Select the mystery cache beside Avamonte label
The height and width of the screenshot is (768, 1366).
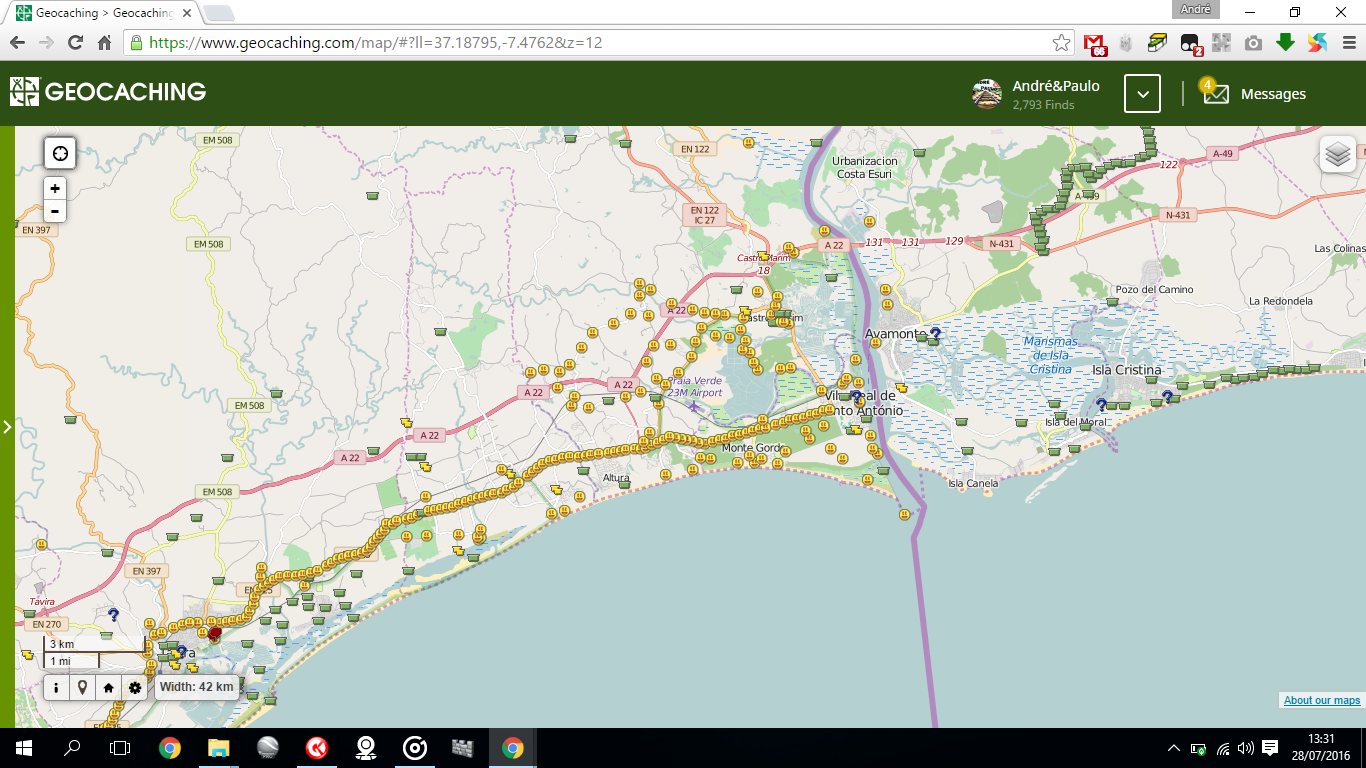coord(935,333)
